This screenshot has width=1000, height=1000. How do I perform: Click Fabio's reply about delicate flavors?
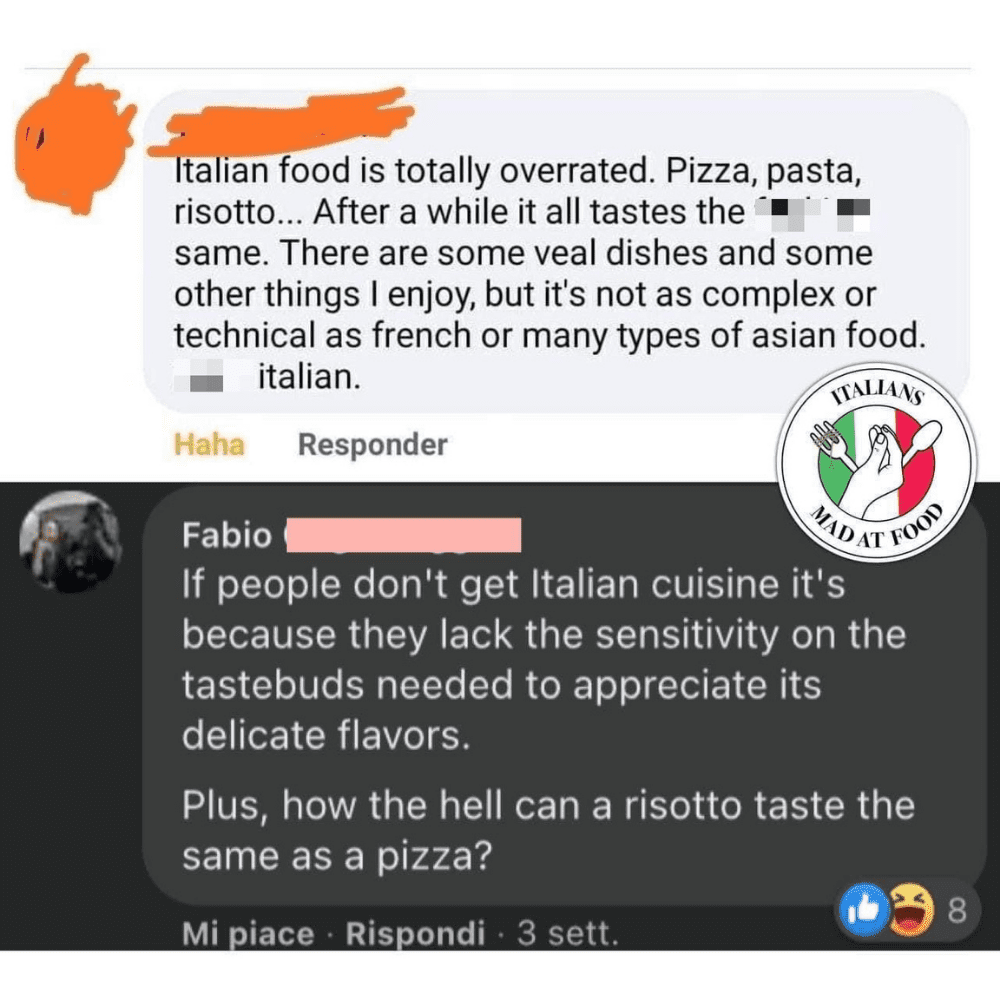(544, 660)
